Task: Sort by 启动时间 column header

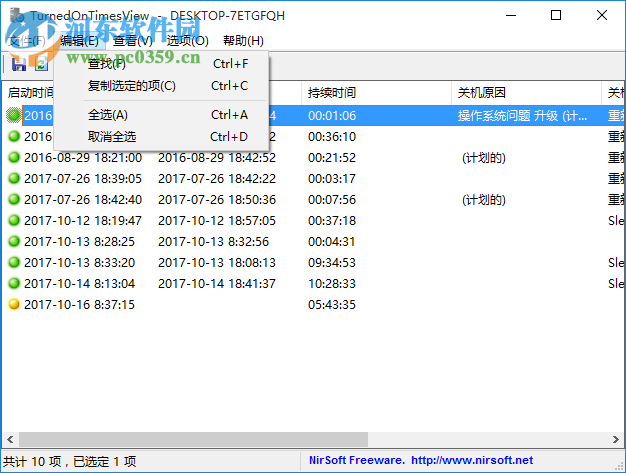Action: pyautogui.click(x=29, y=93)
